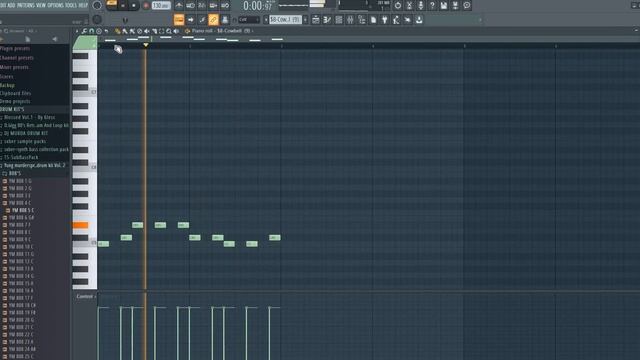The width and height of the screenshot is (640, 360).
Task: Open Backup folder in browser
Action: (x=7, y=85)
